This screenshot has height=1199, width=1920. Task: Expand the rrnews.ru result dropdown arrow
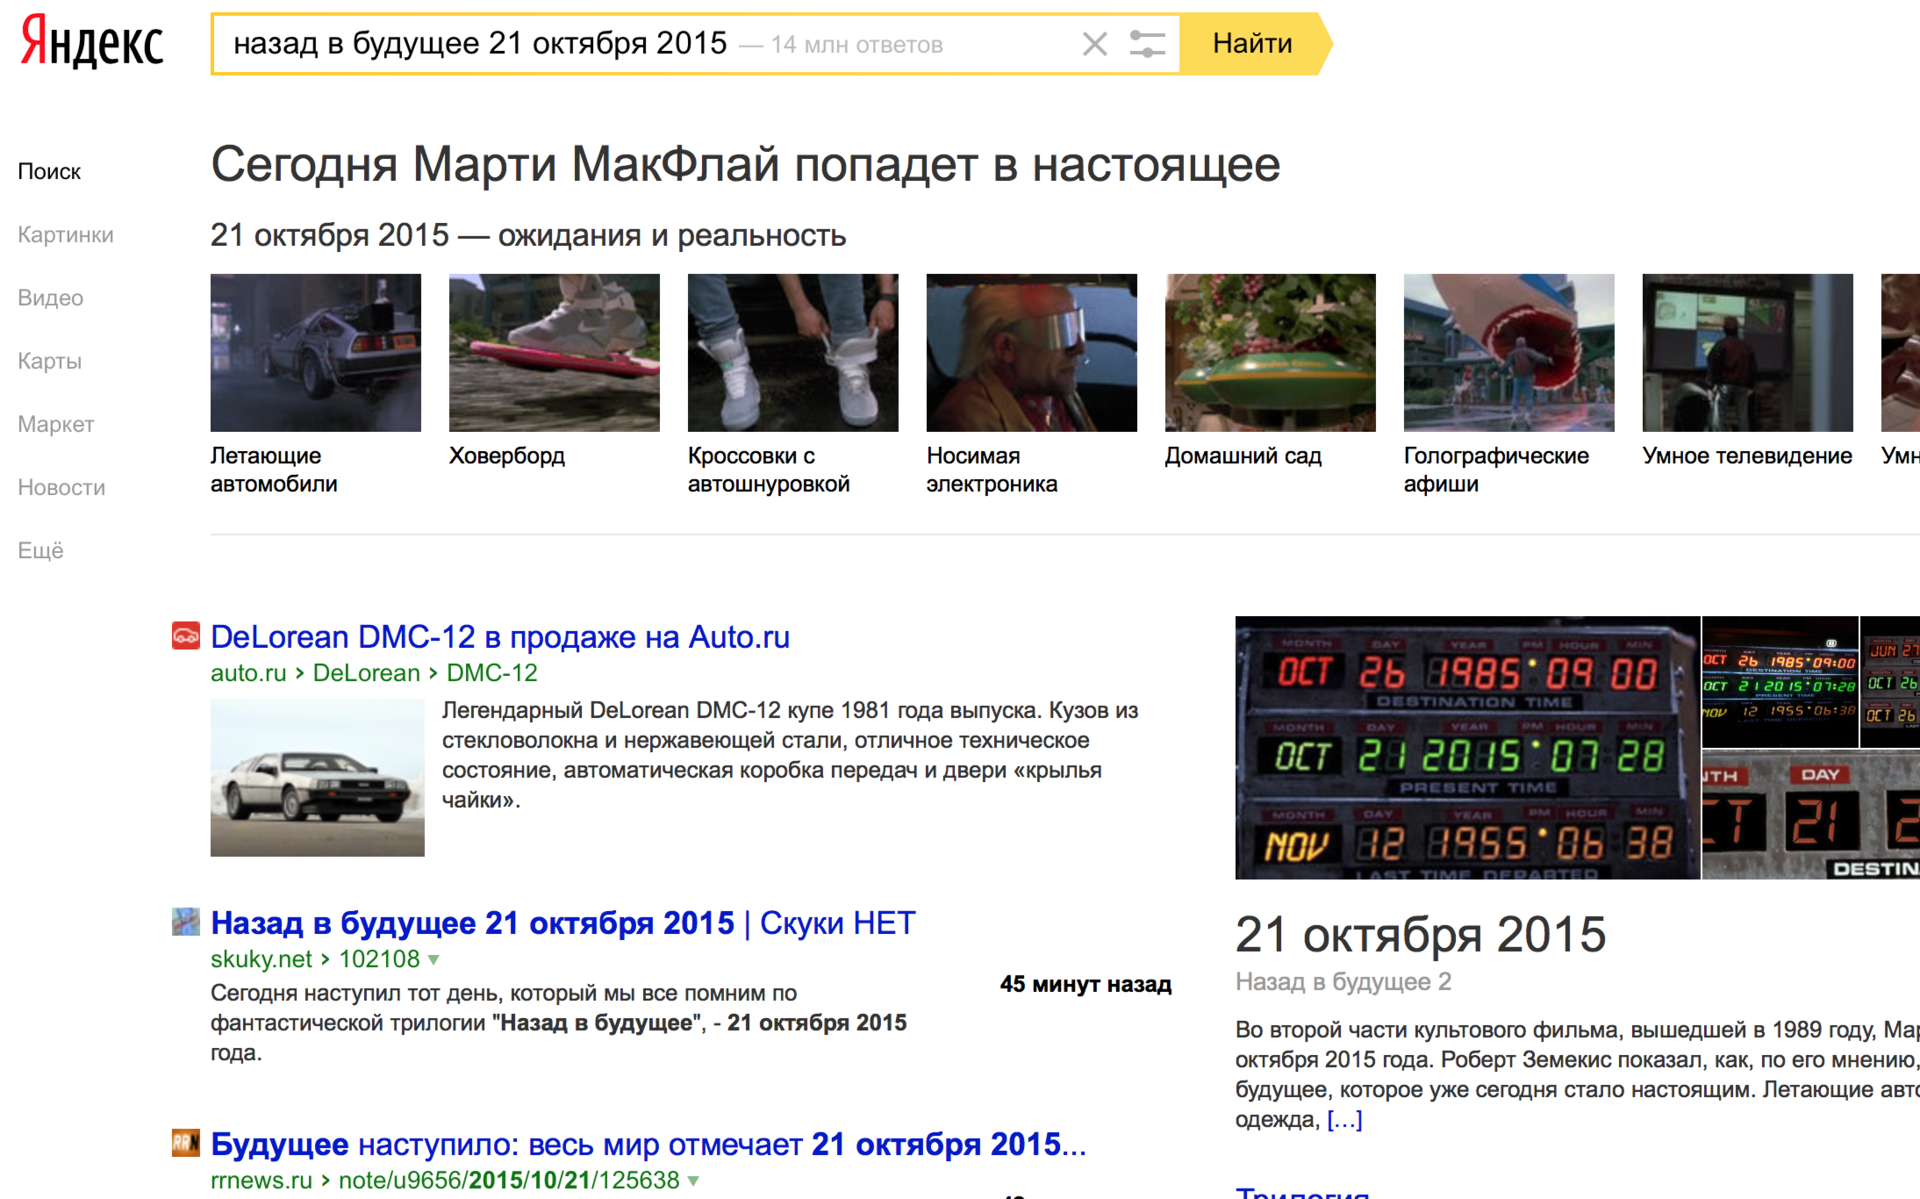tap(693, 1181)
